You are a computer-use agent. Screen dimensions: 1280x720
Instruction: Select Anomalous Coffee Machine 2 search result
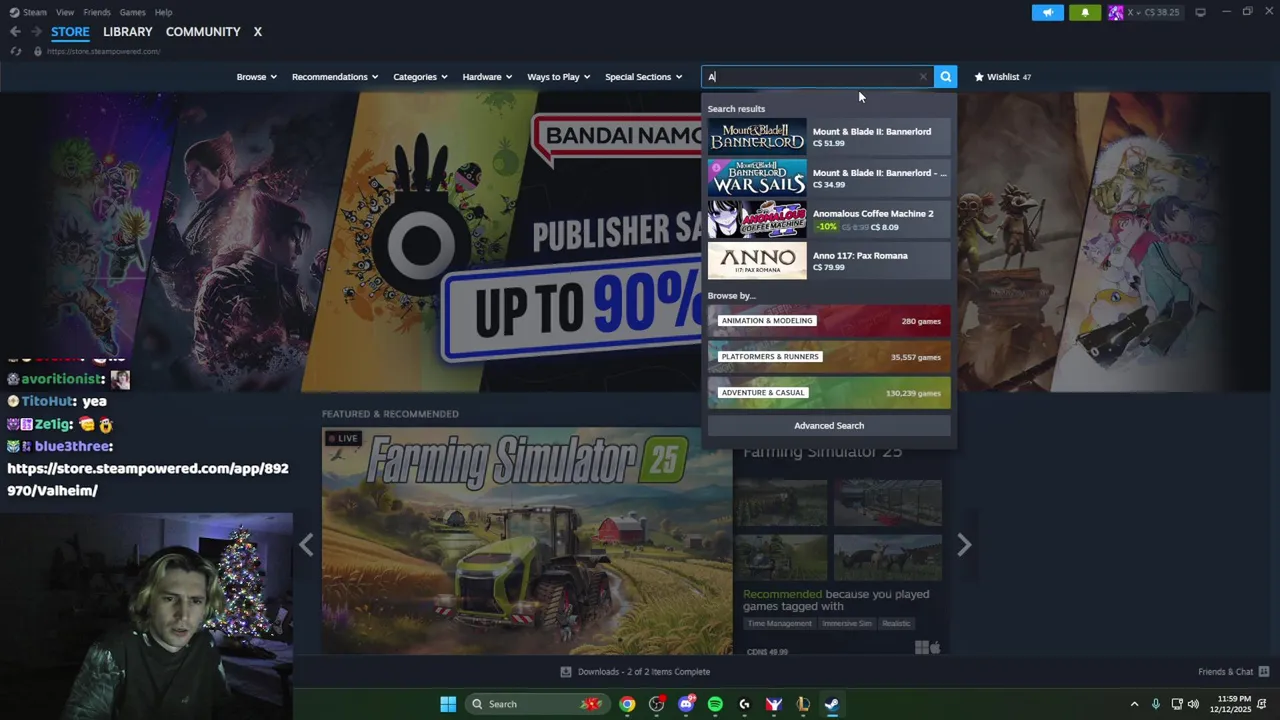point(829,219)
